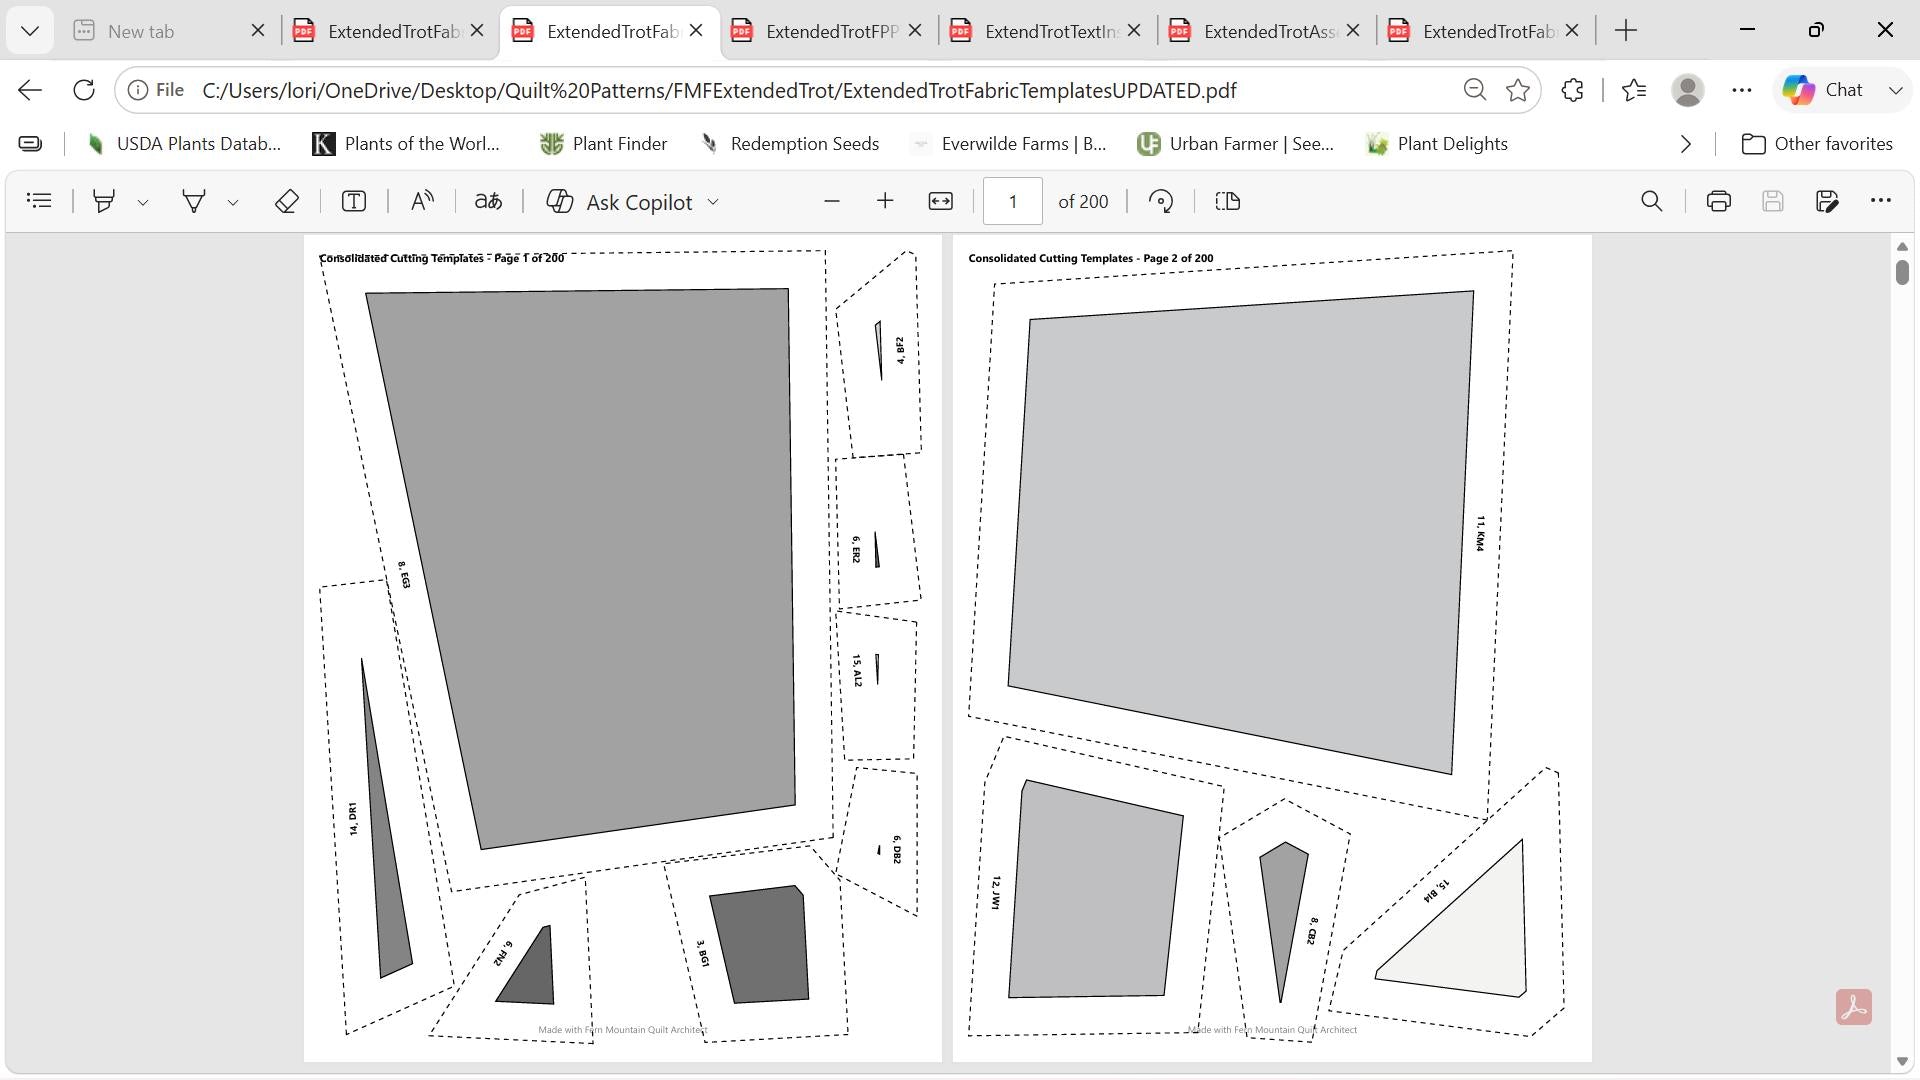Add this page to favorites
Viewport: 1920px width, 1080px height.
pyautogui.click(x=1518, y=90)
